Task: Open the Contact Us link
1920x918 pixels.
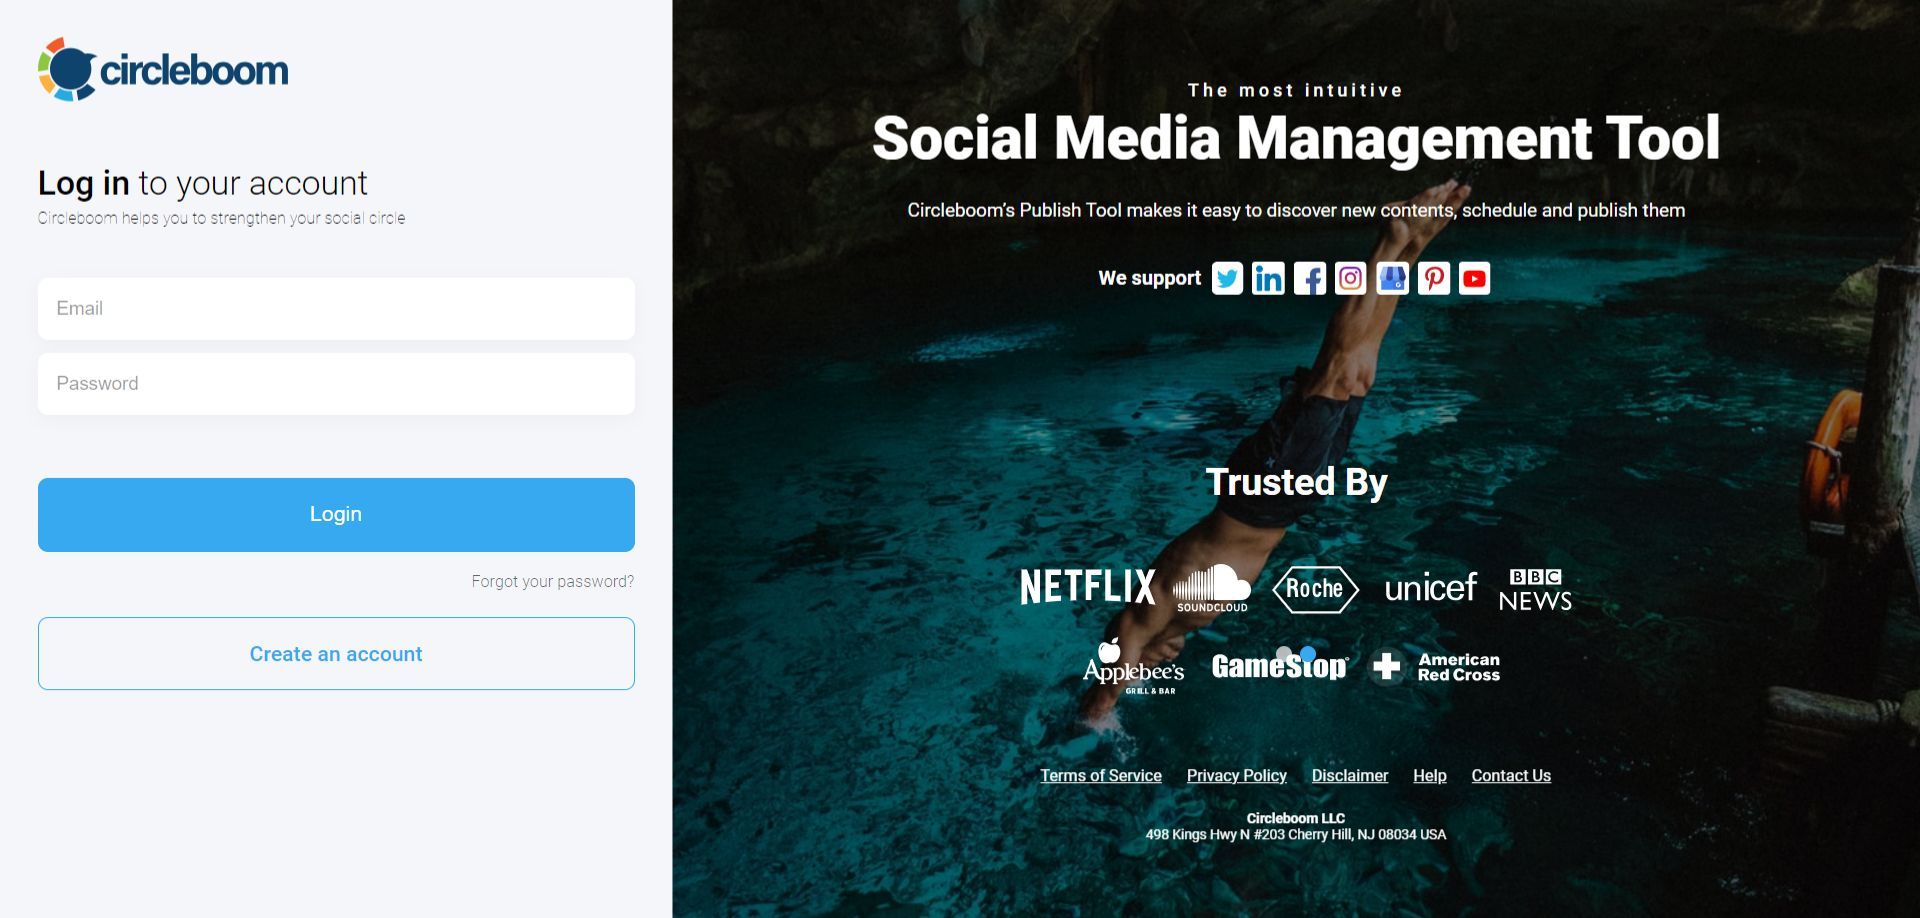Action: point(1511,776)
